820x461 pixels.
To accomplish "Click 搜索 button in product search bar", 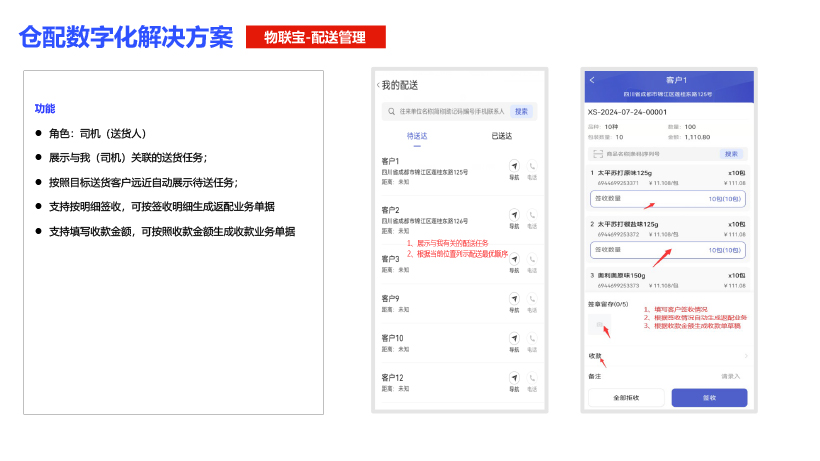I will (x=731, y=154).
